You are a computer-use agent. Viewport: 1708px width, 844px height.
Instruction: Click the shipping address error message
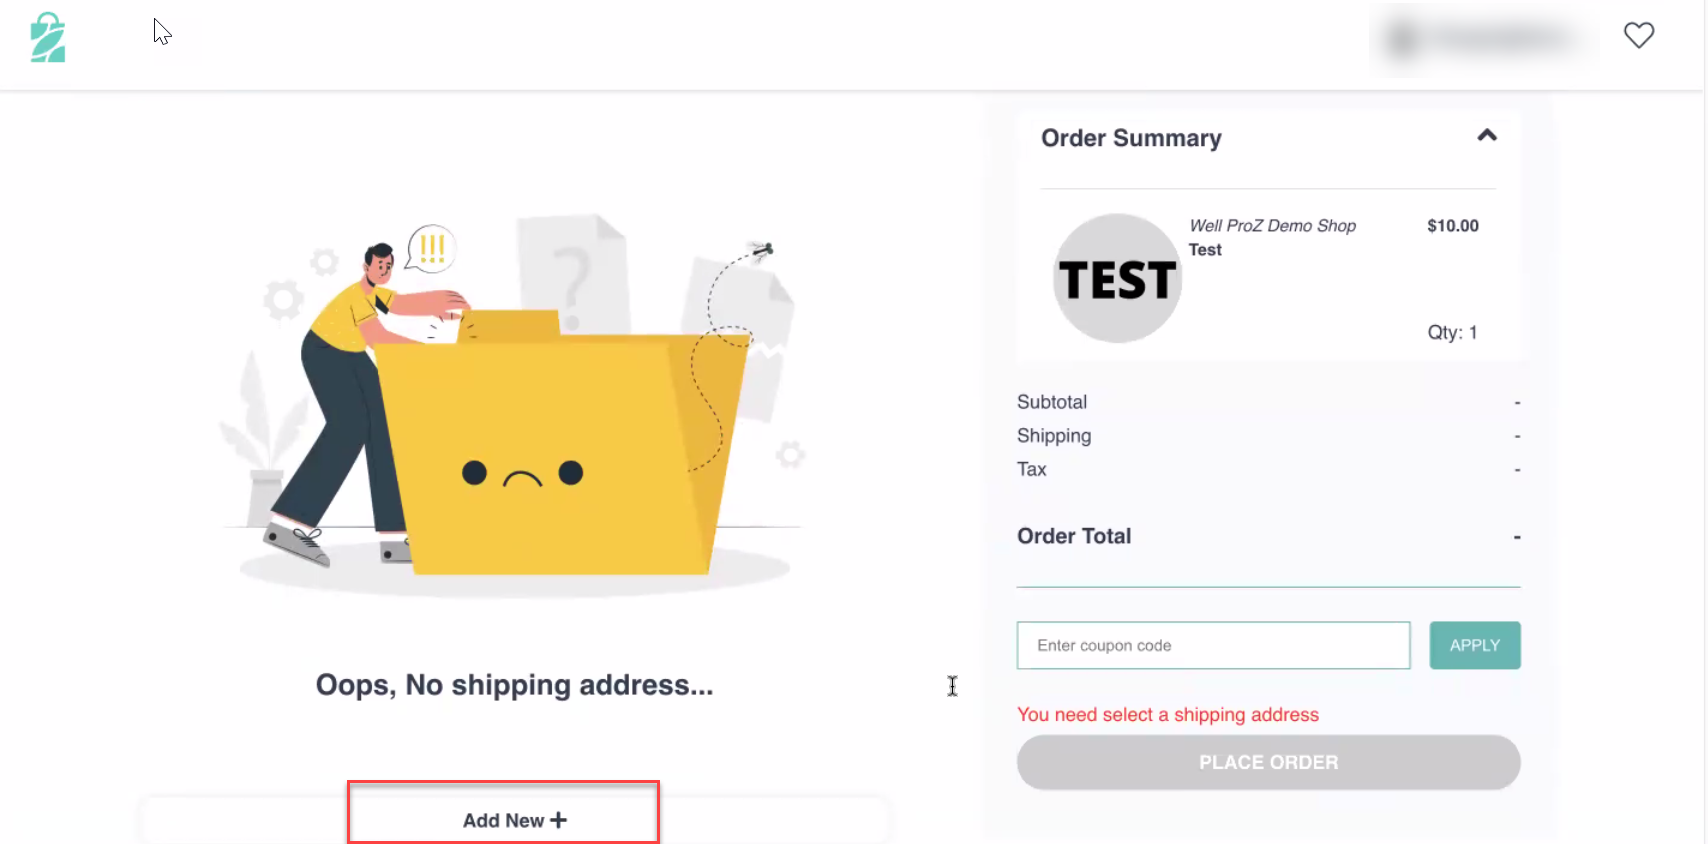point(1167,715)
